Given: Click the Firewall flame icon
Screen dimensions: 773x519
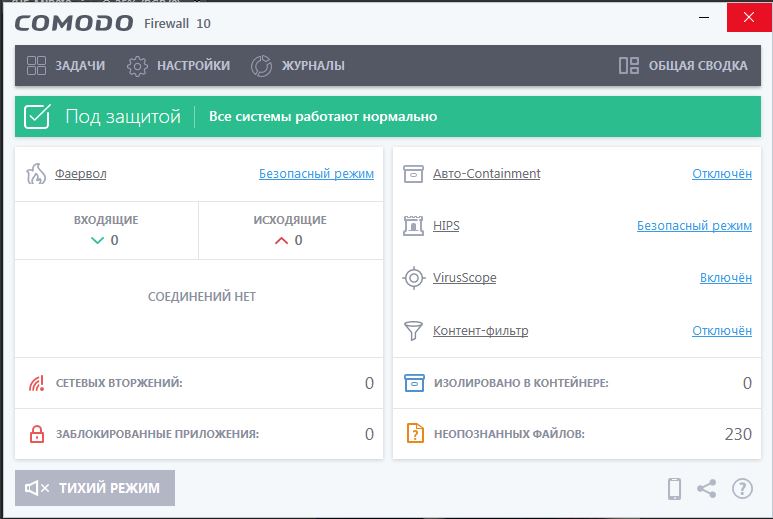Looking at the screenshot, I should click(x=36, y=174).
